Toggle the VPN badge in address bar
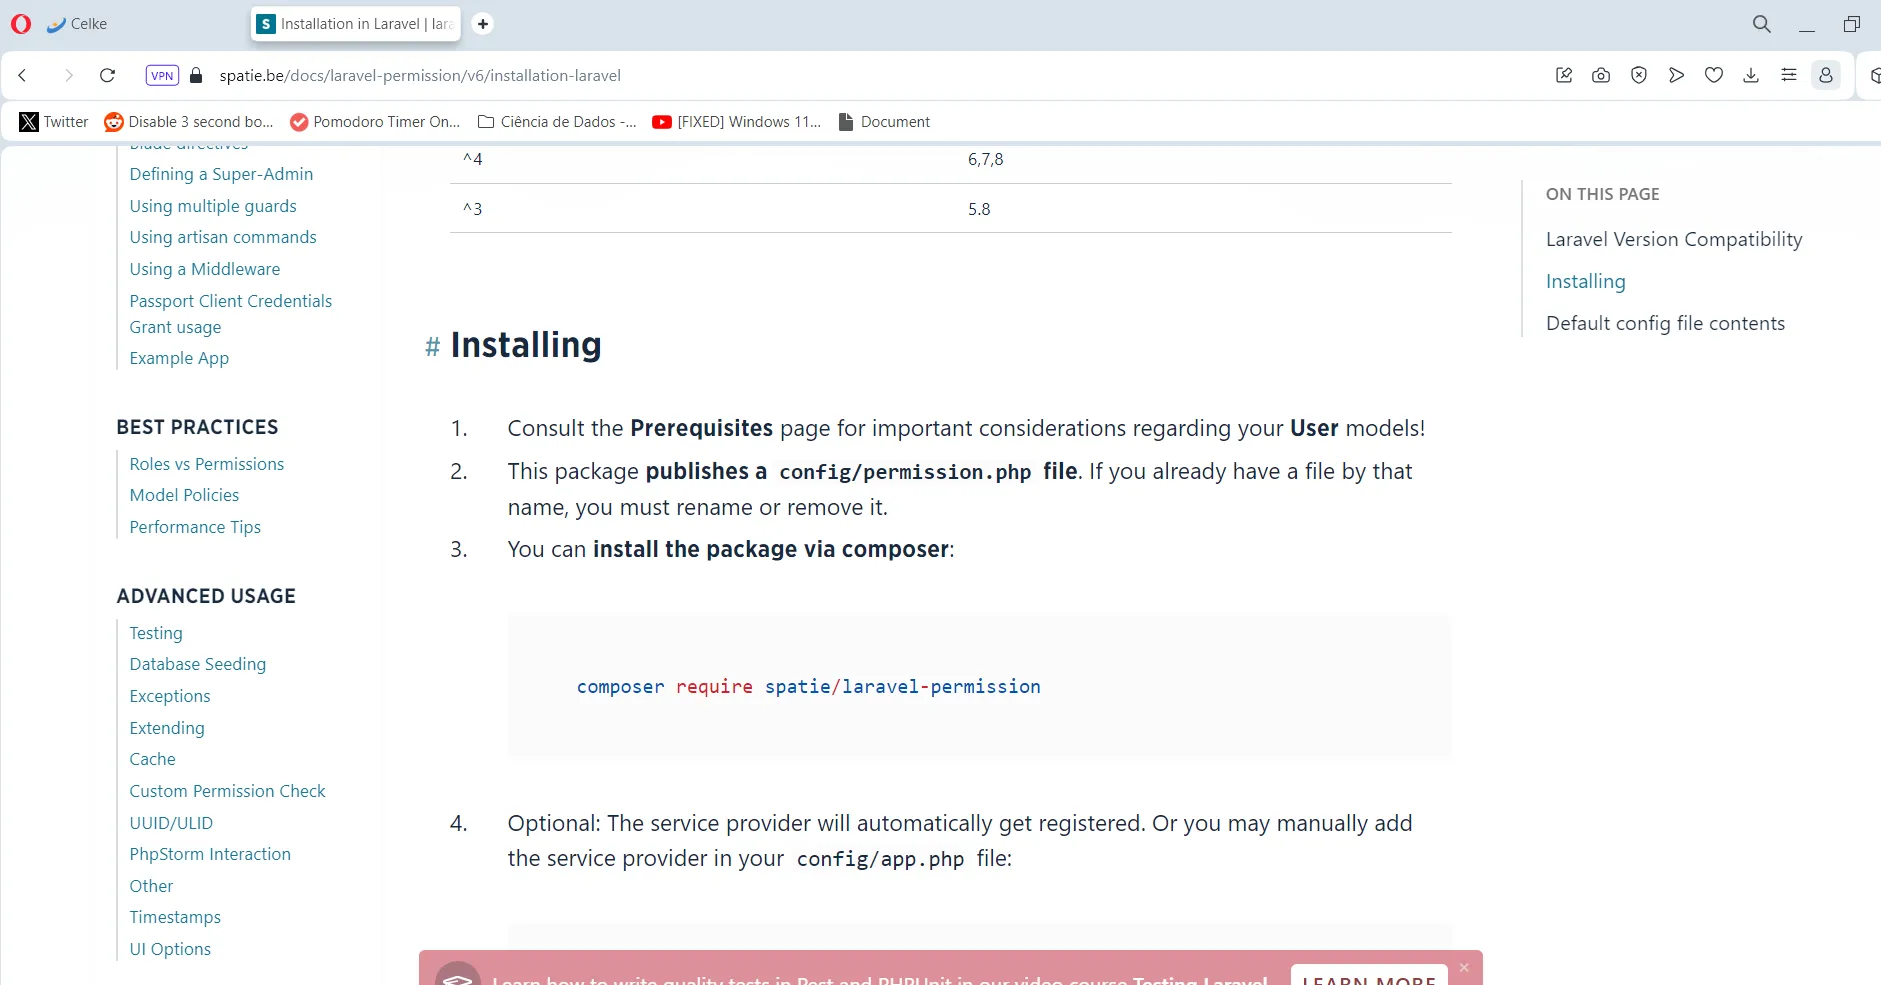The height and width of the screenshot is (985, 1881). [x=162, y=75]
